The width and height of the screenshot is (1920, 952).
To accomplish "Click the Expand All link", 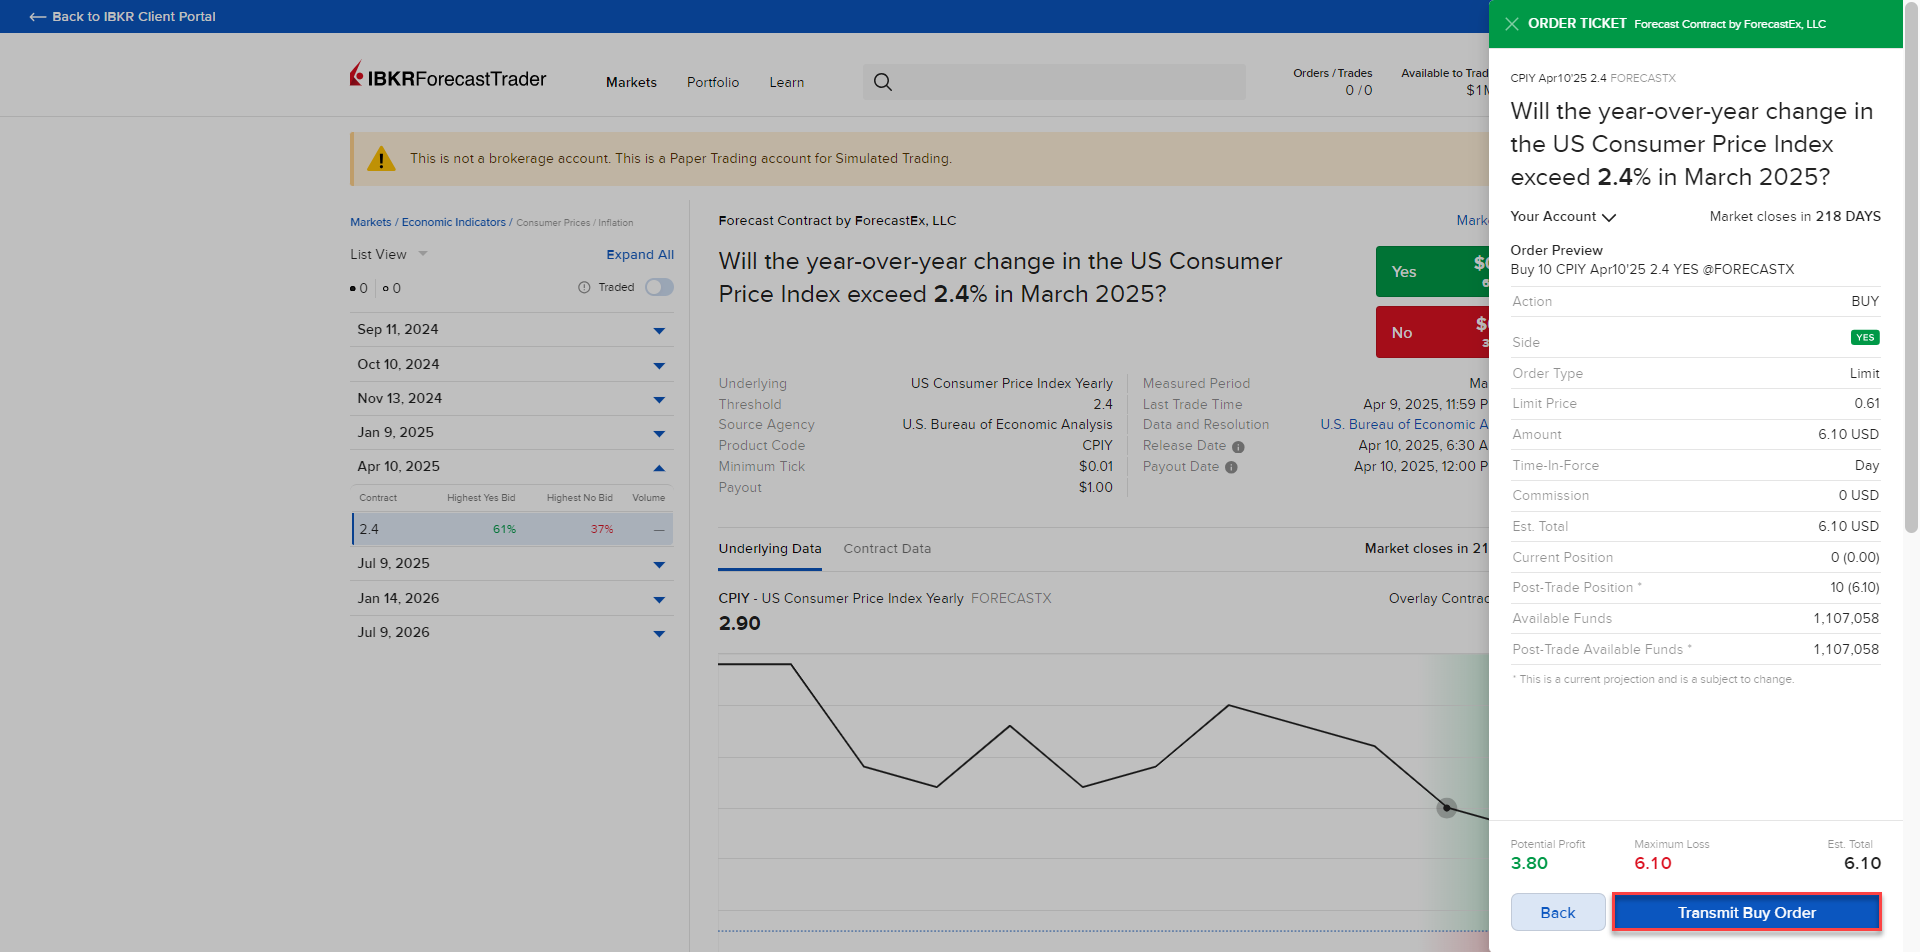I will click(x=640, y=255).
